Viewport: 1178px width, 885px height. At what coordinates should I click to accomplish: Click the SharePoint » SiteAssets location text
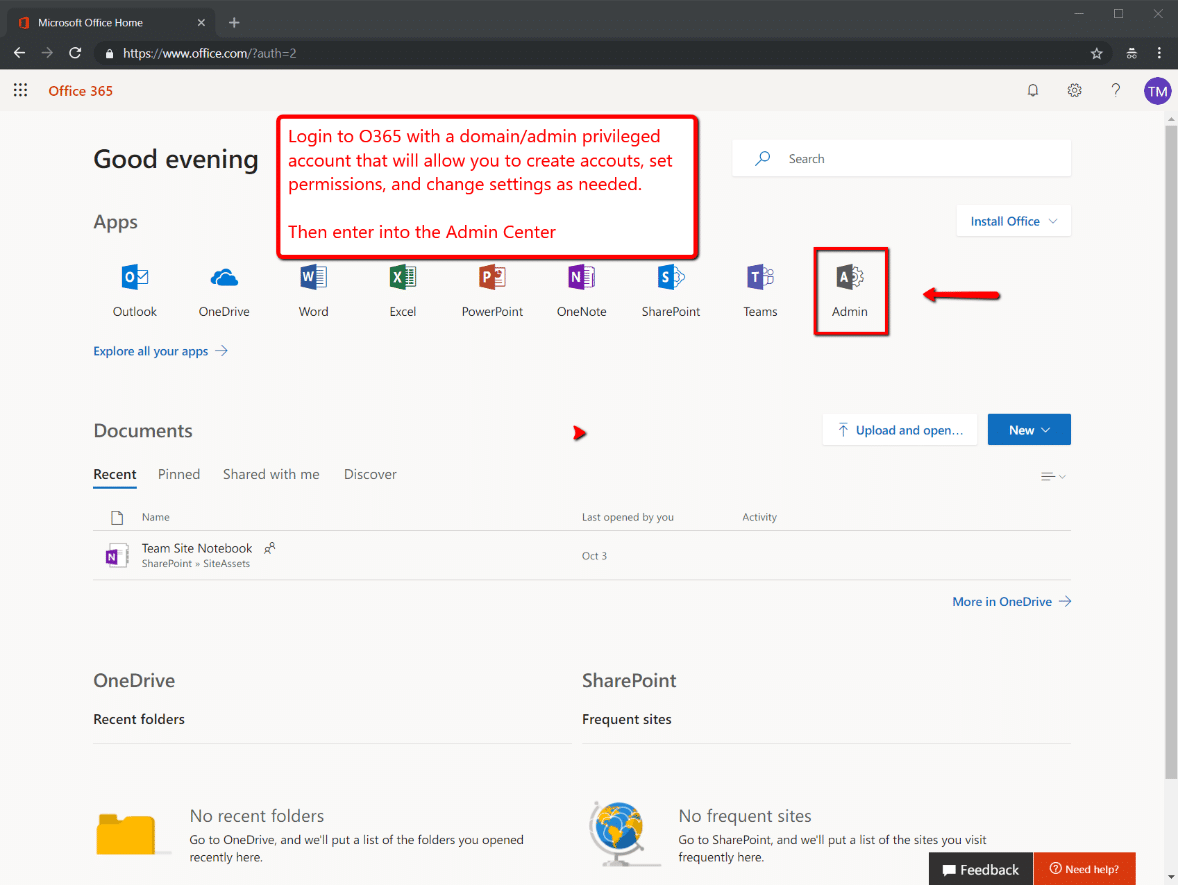pyautogui.click(x=195, y=563)
